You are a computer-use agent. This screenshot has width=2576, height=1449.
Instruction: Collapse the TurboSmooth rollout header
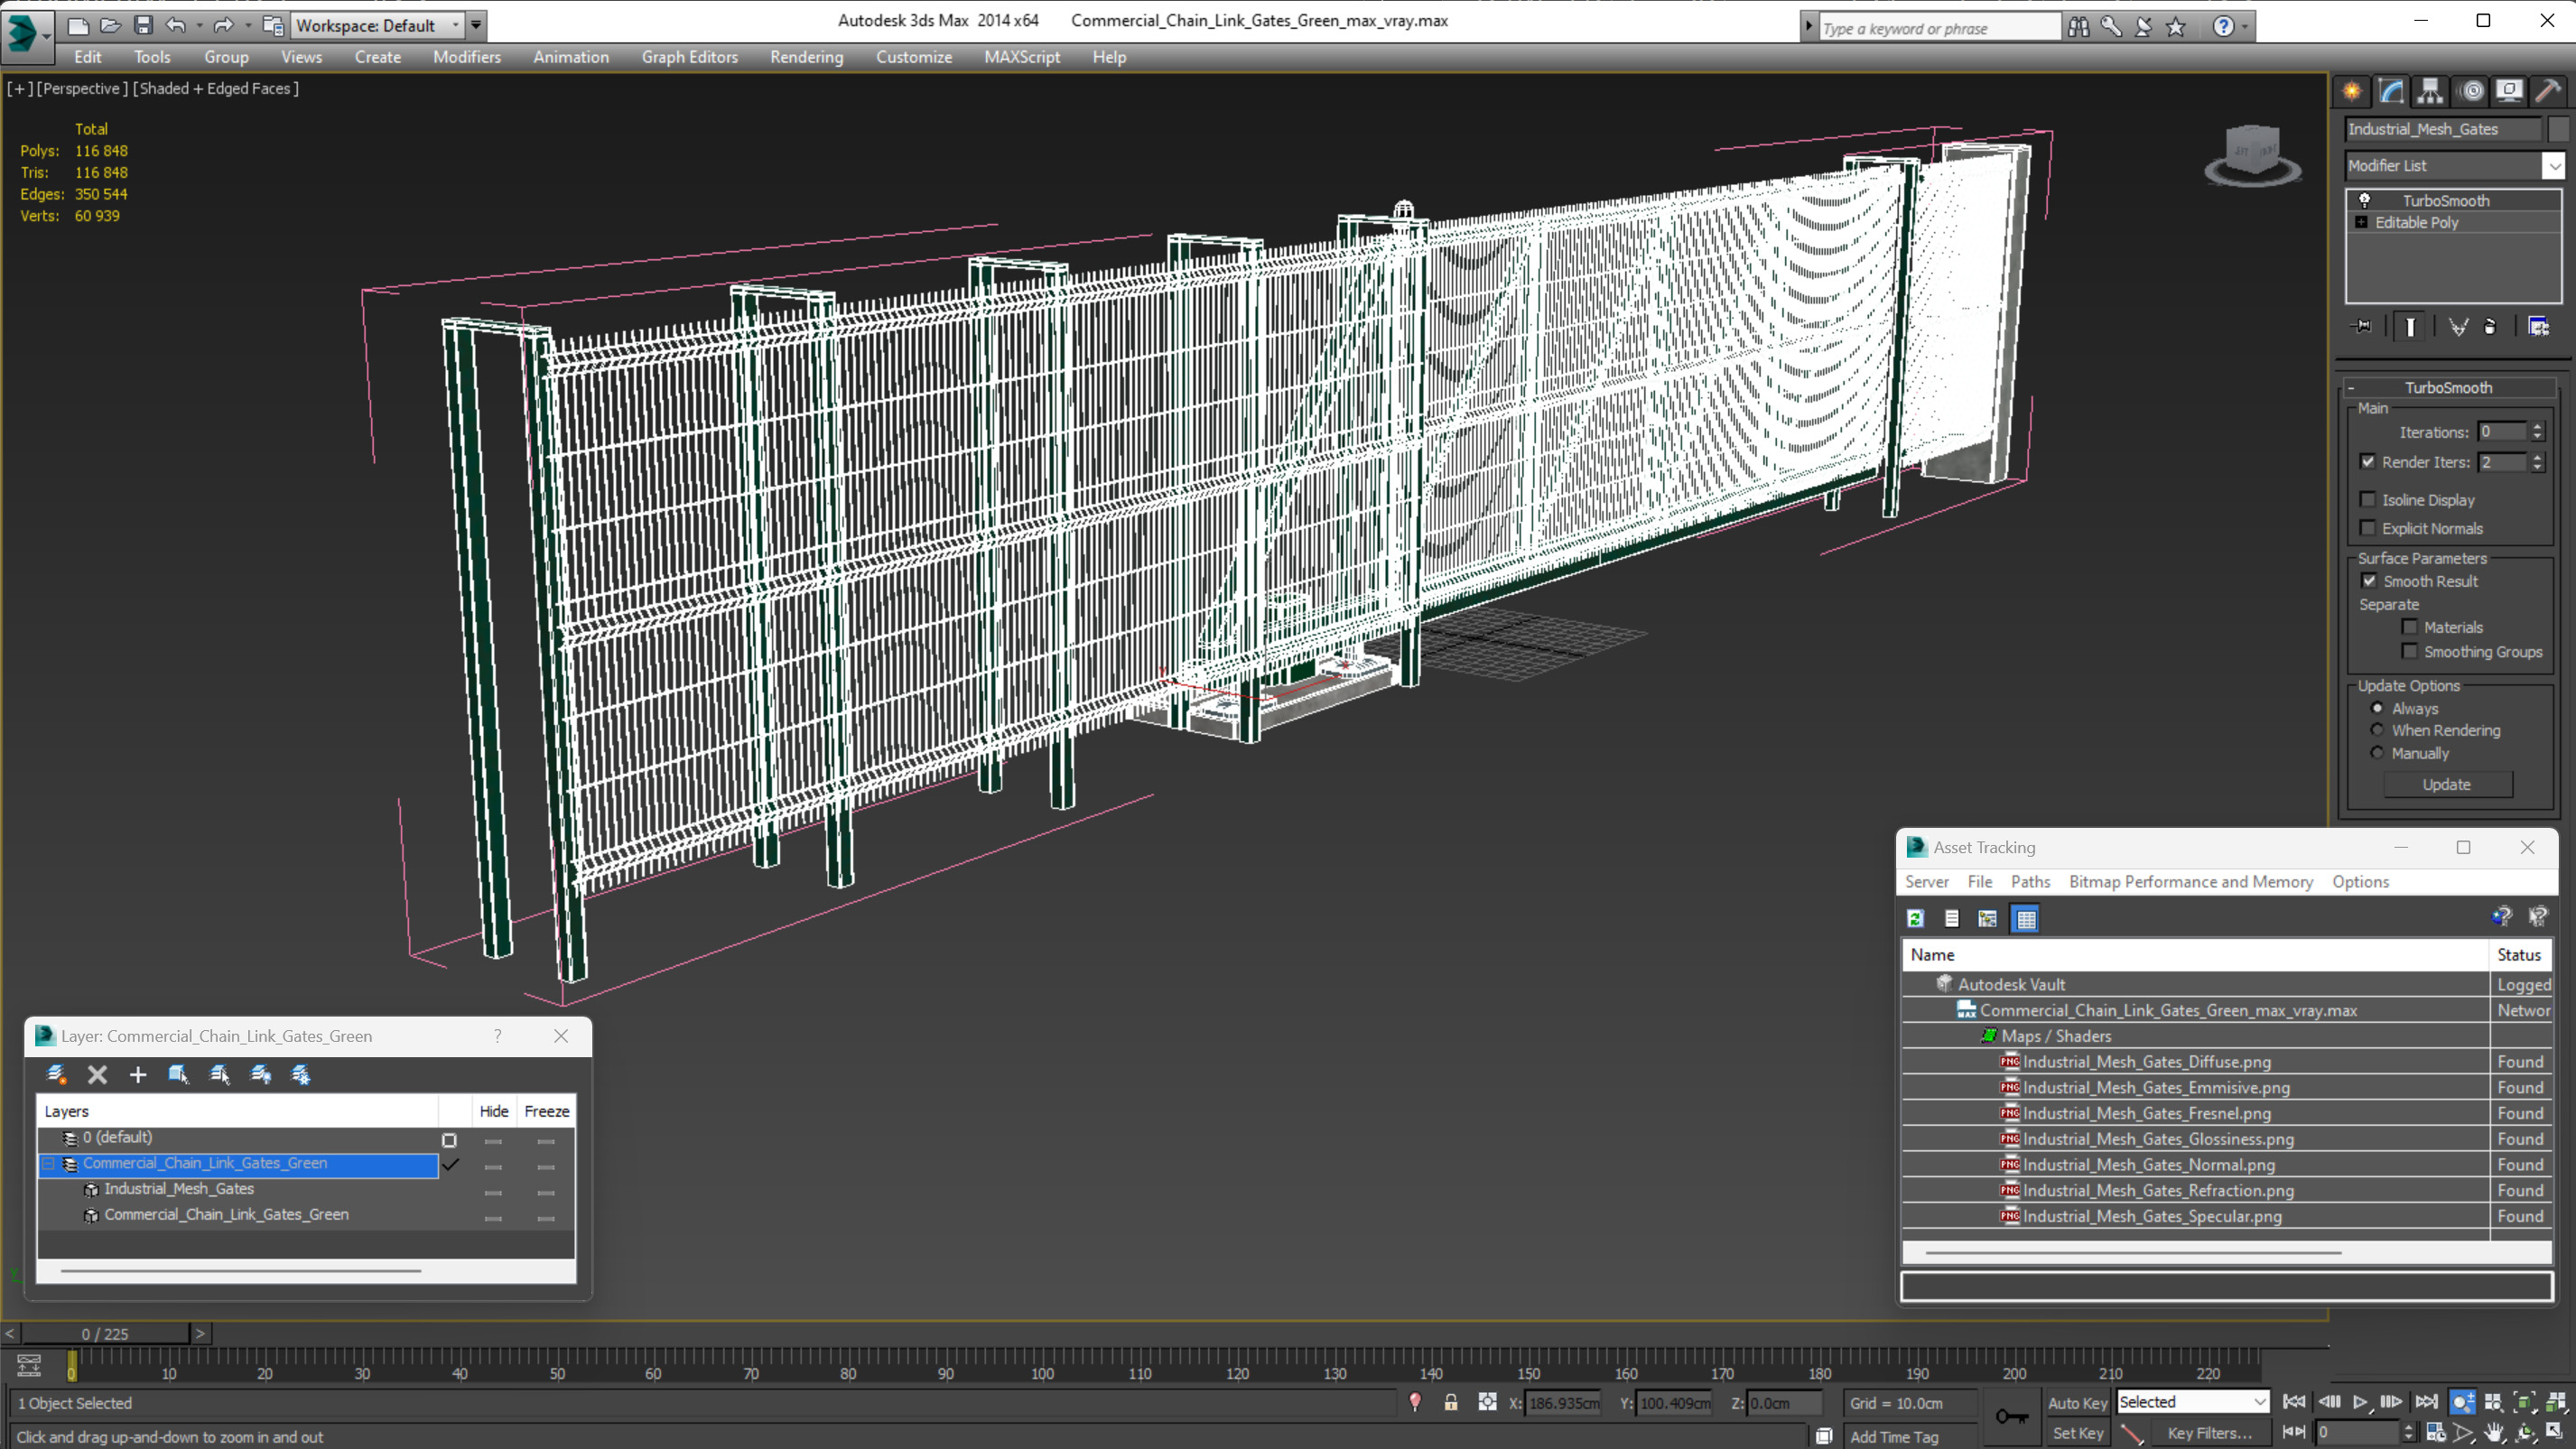2448,388
